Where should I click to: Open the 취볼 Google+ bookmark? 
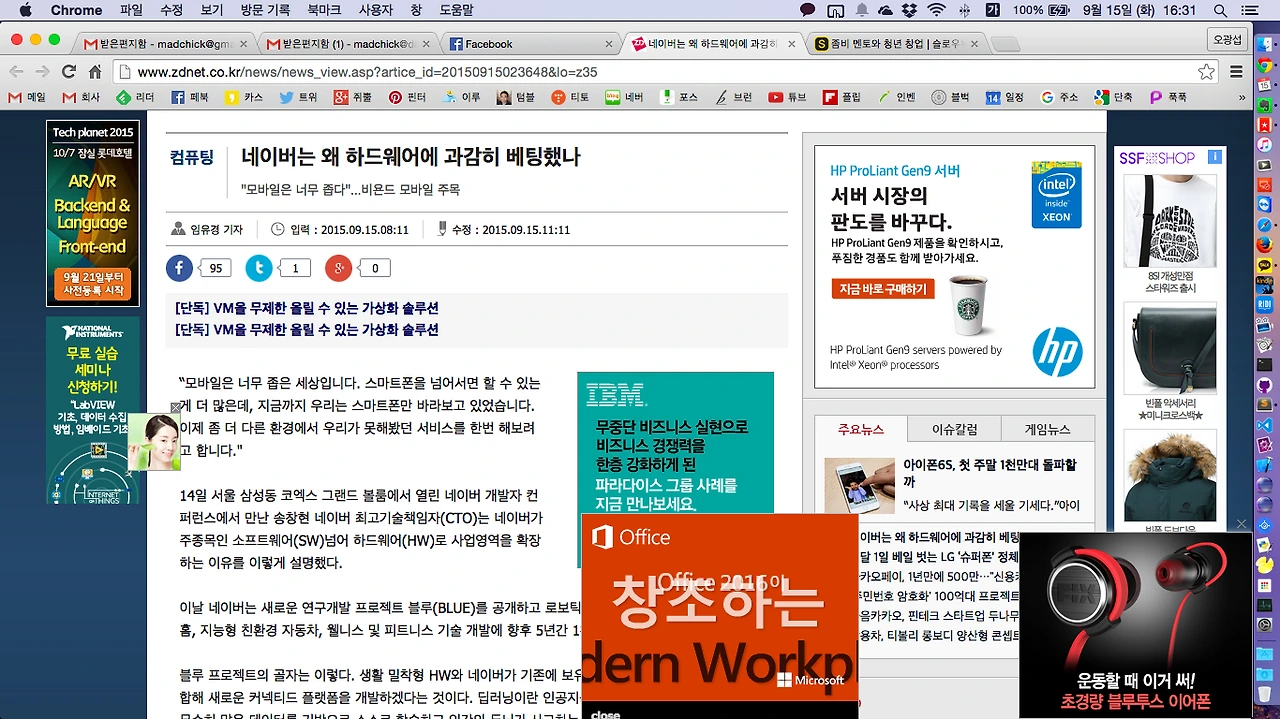[353, 97]
